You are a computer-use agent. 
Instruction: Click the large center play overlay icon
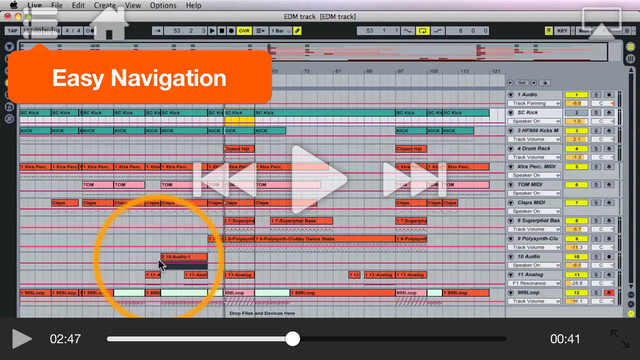coord(319,180)
